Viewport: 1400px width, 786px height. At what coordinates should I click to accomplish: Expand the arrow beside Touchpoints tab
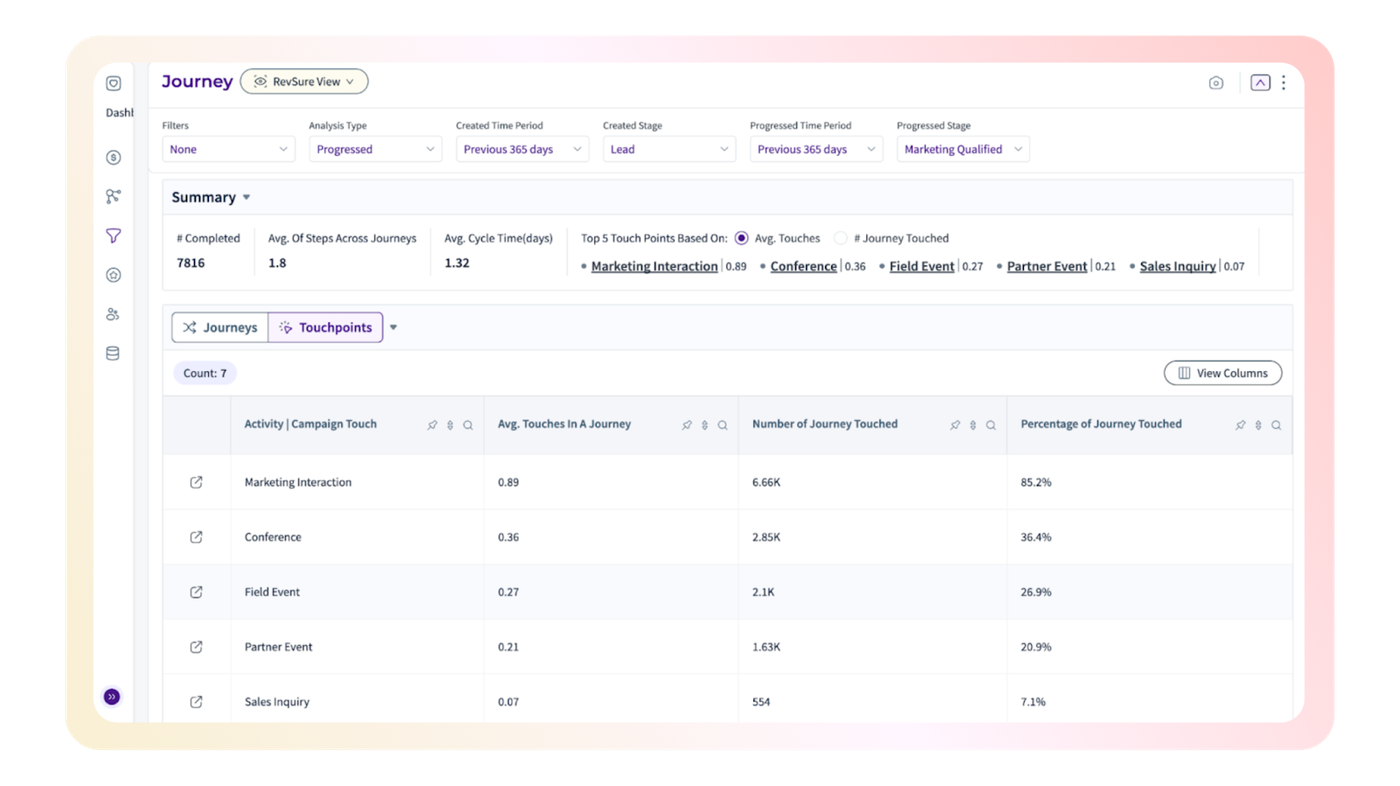pyautogui.click(x=393, y=328)
